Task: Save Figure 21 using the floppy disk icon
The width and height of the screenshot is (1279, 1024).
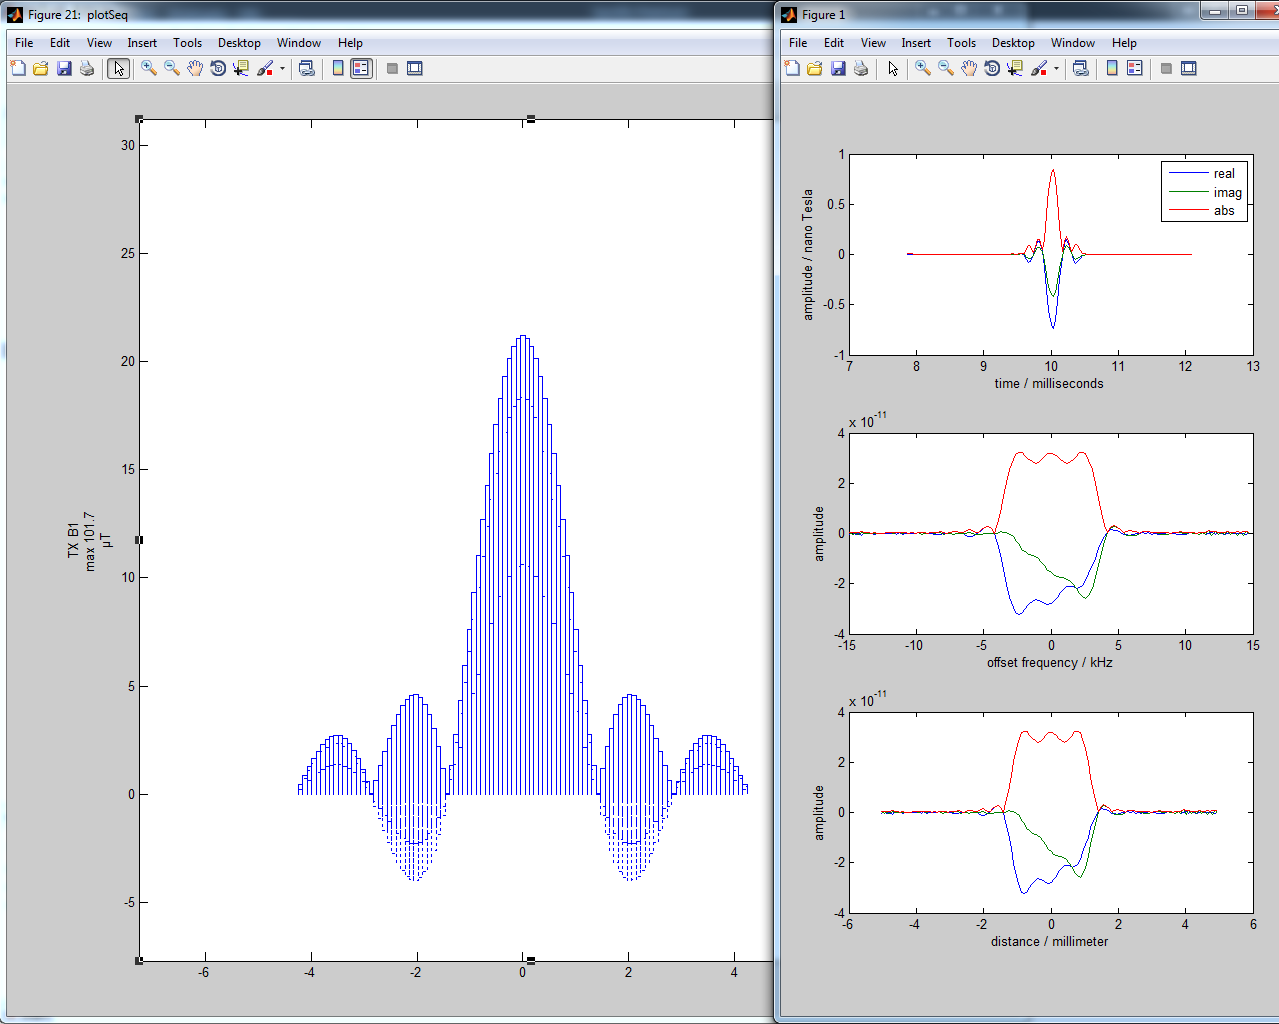Action: [x=64, y=68]
